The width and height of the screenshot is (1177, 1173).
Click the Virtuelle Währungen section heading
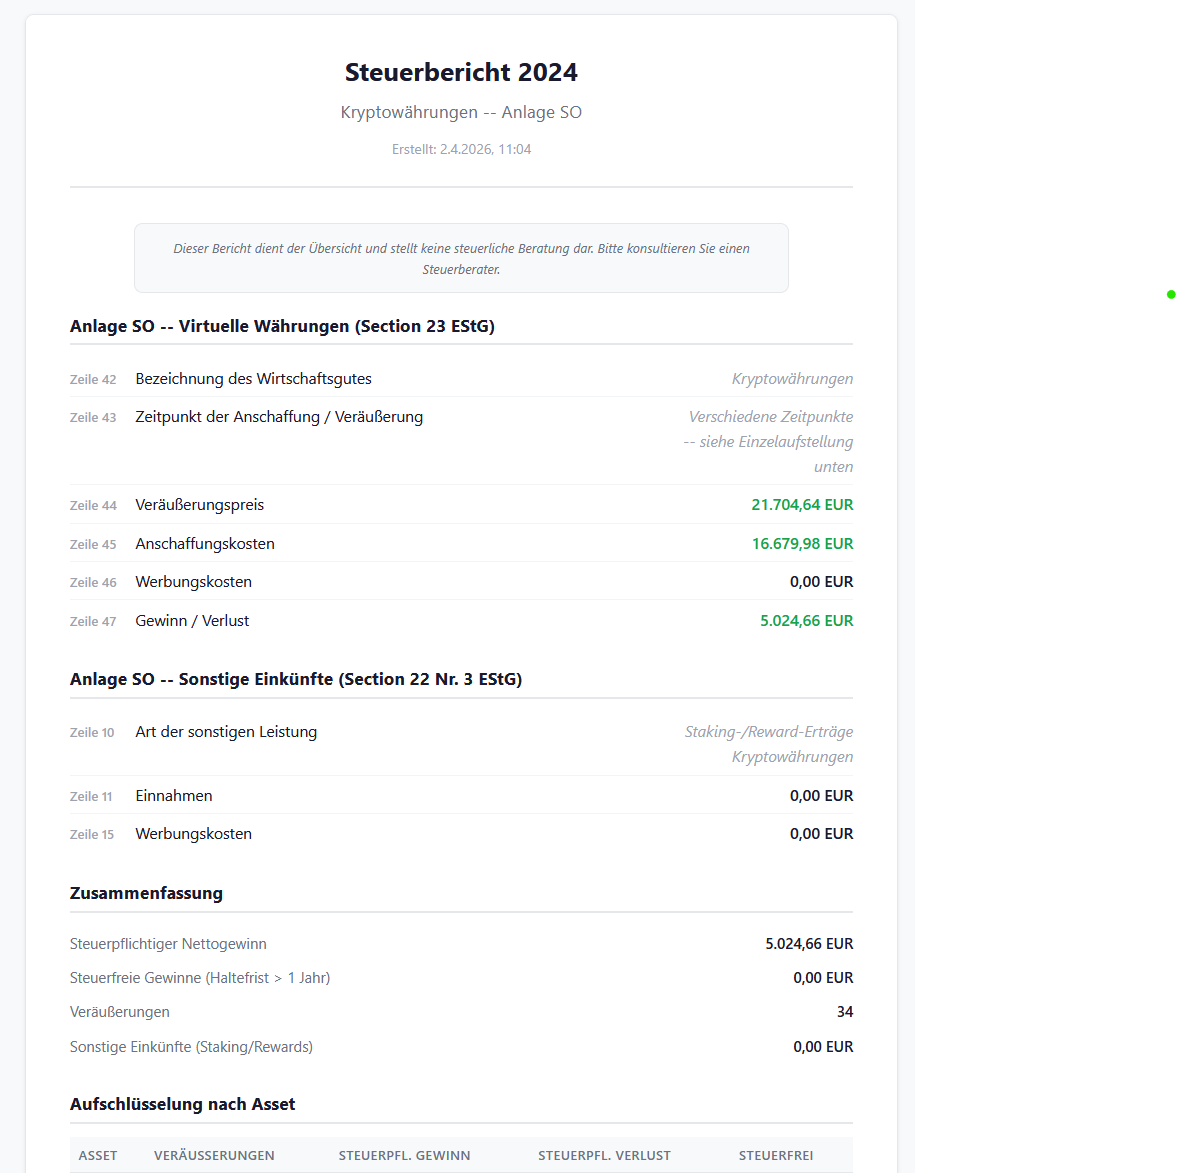click(282, 326)
